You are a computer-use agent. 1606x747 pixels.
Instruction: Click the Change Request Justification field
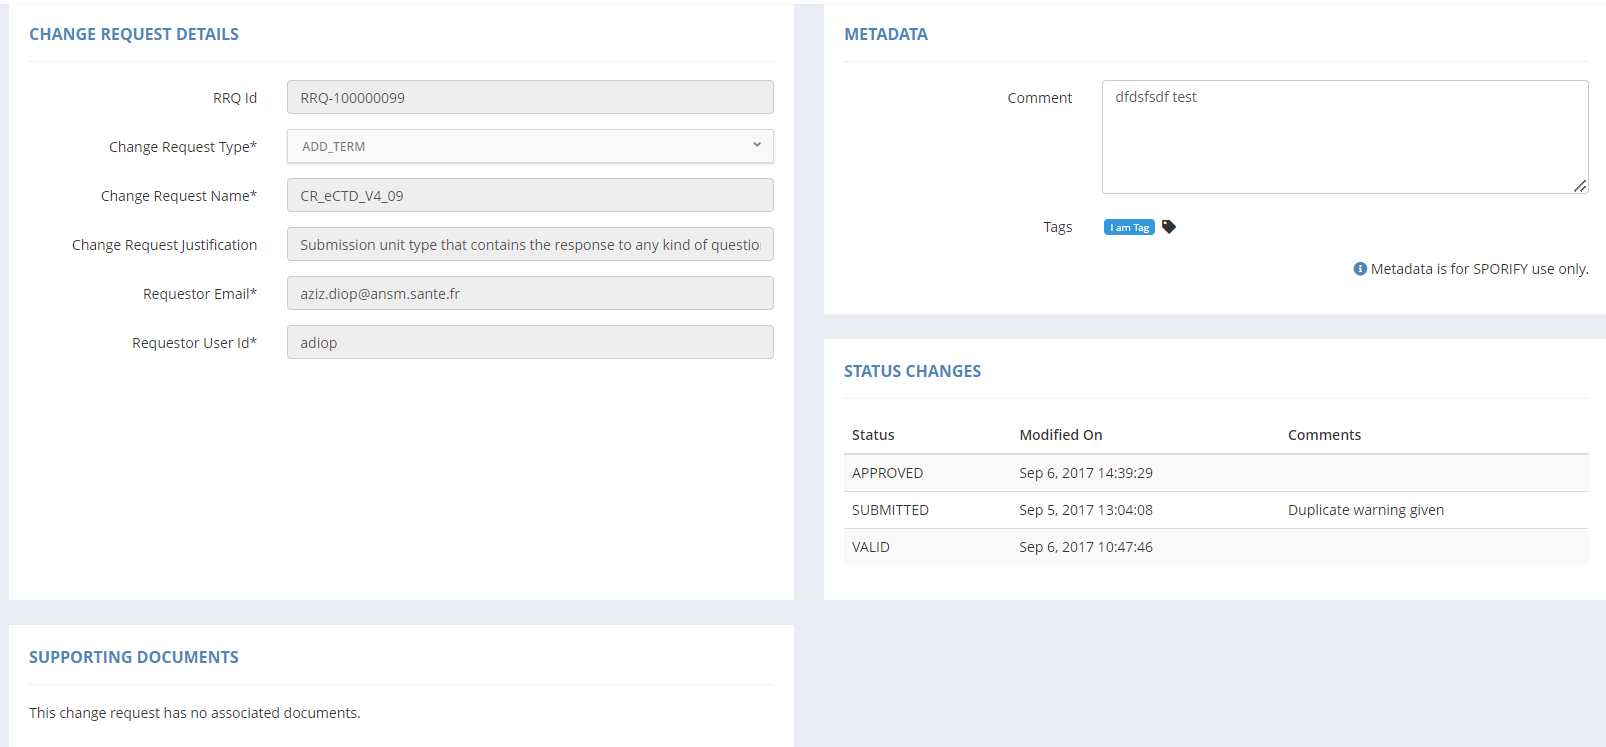point(530,244)
